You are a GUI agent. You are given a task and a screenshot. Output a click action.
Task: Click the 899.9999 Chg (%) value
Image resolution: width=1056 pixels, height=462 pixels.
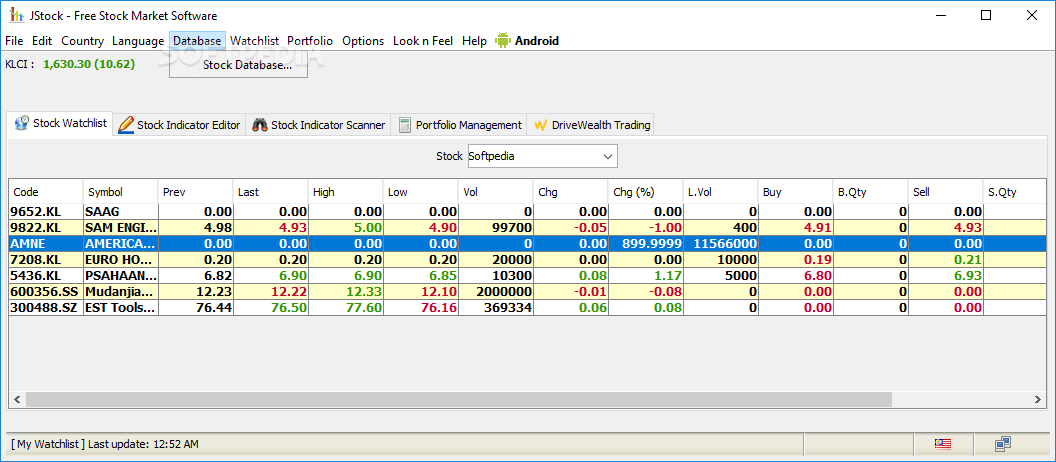coord(645,244)
